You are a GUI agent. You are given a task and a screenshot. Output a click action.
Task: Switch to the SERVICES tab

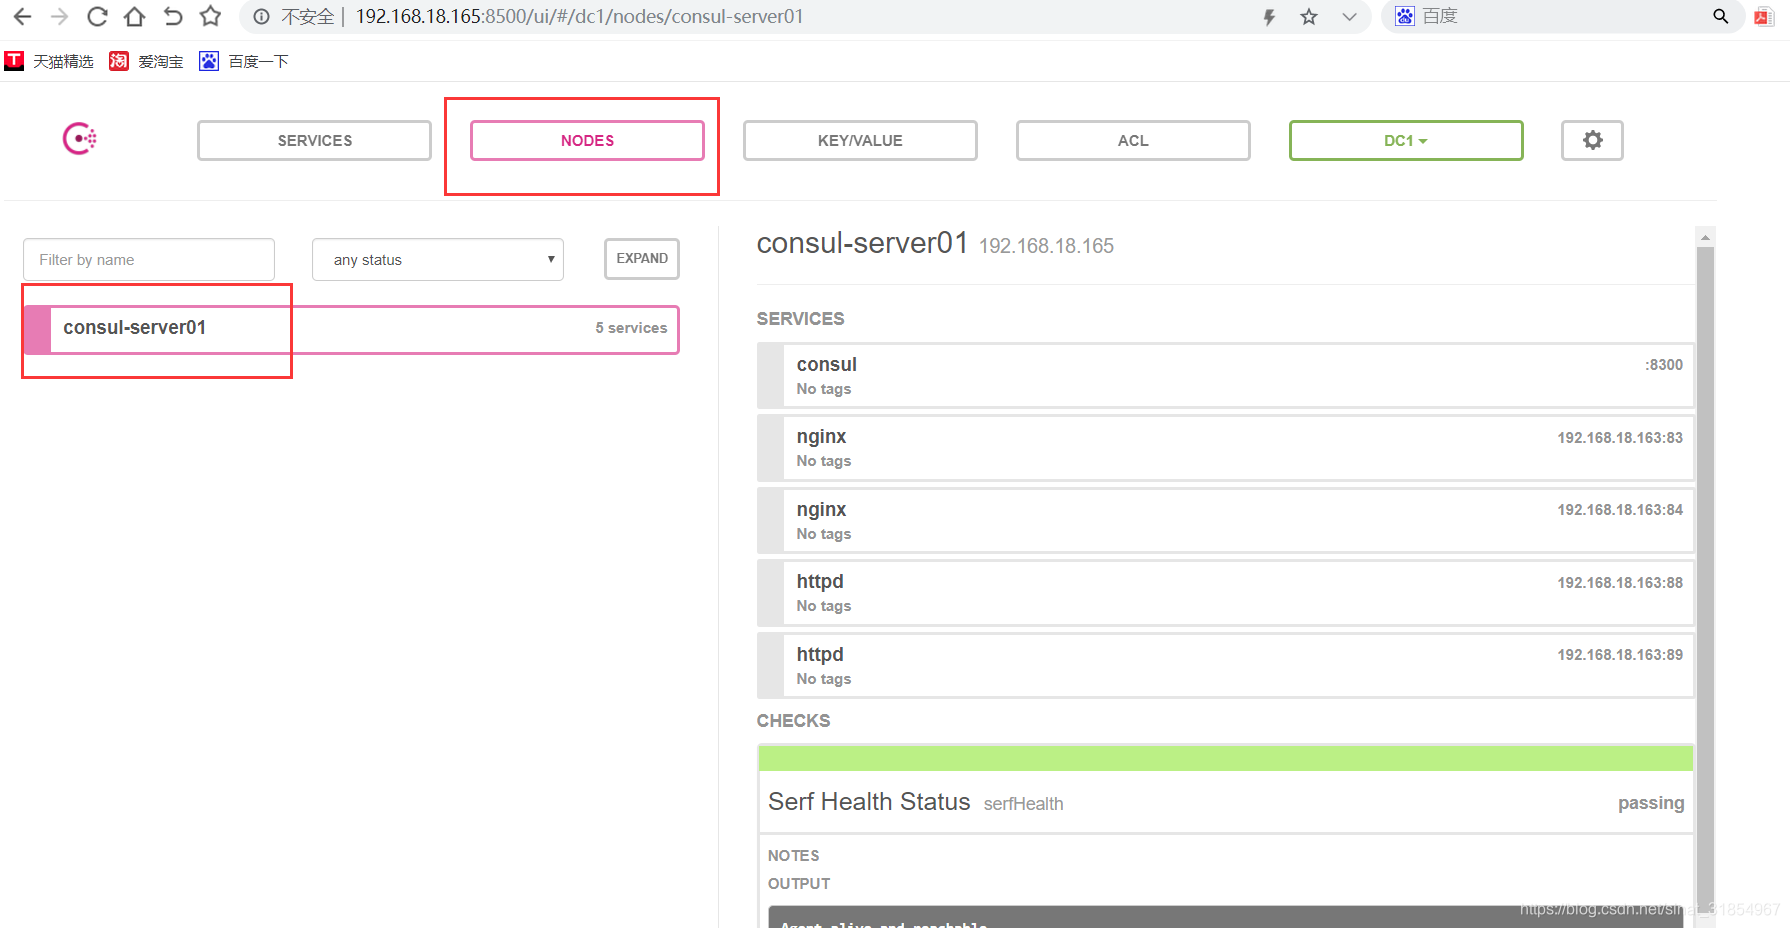314,140
